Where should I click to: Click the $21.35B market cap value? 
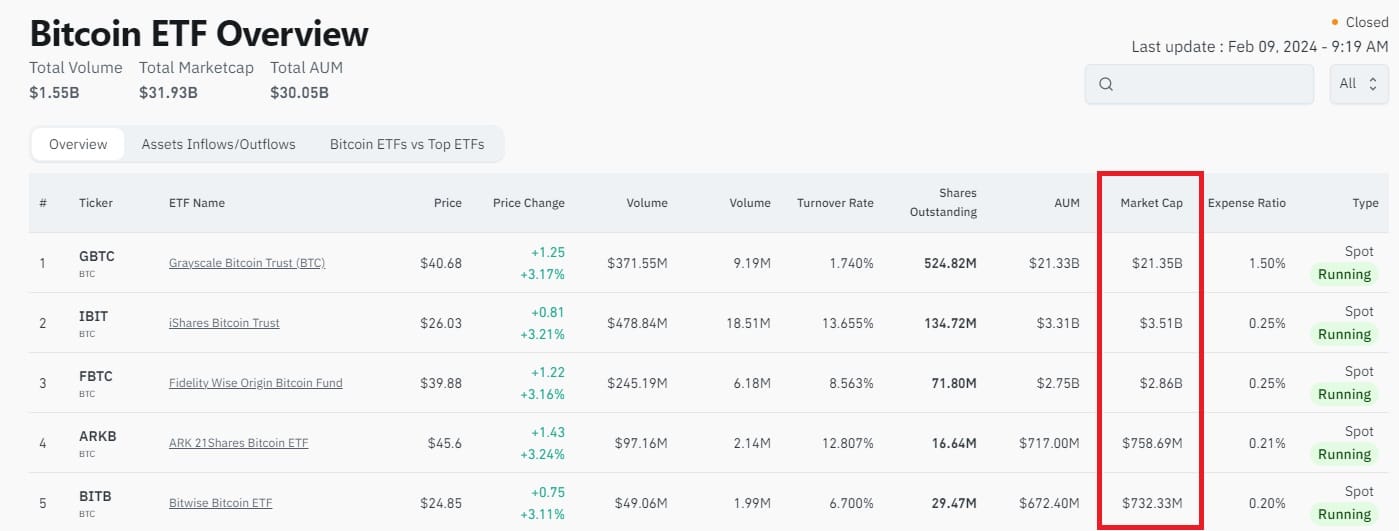1155,263
